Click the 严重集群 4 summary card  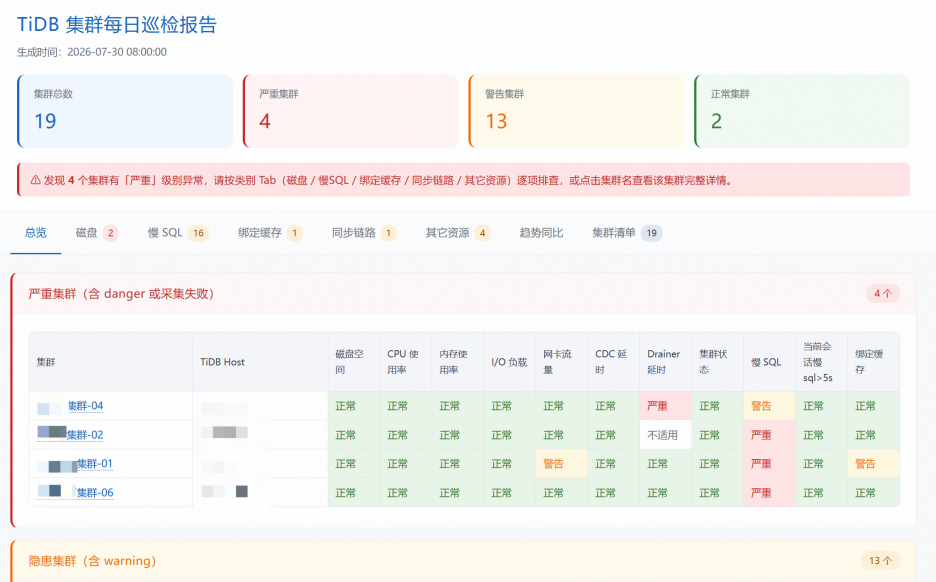pyautogui.click(x=350, y=111)
